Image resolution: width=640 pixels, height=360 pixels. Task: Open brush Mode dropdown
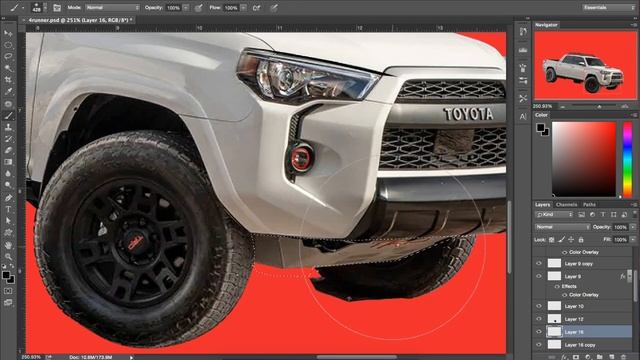(x=112, y=8)
